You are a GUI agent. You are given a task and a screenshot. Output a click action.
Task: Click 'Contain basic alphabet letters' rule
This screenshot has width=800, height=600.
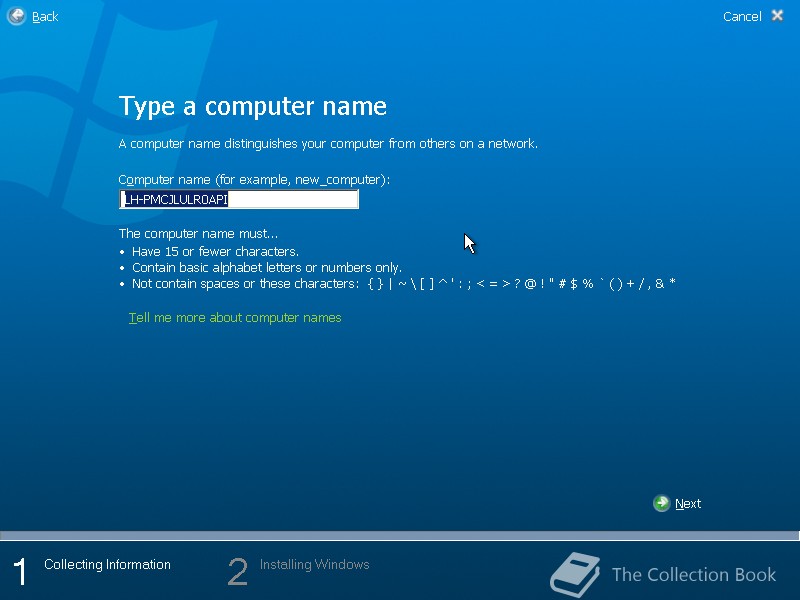pyautogui.click(x=267, y=268)
